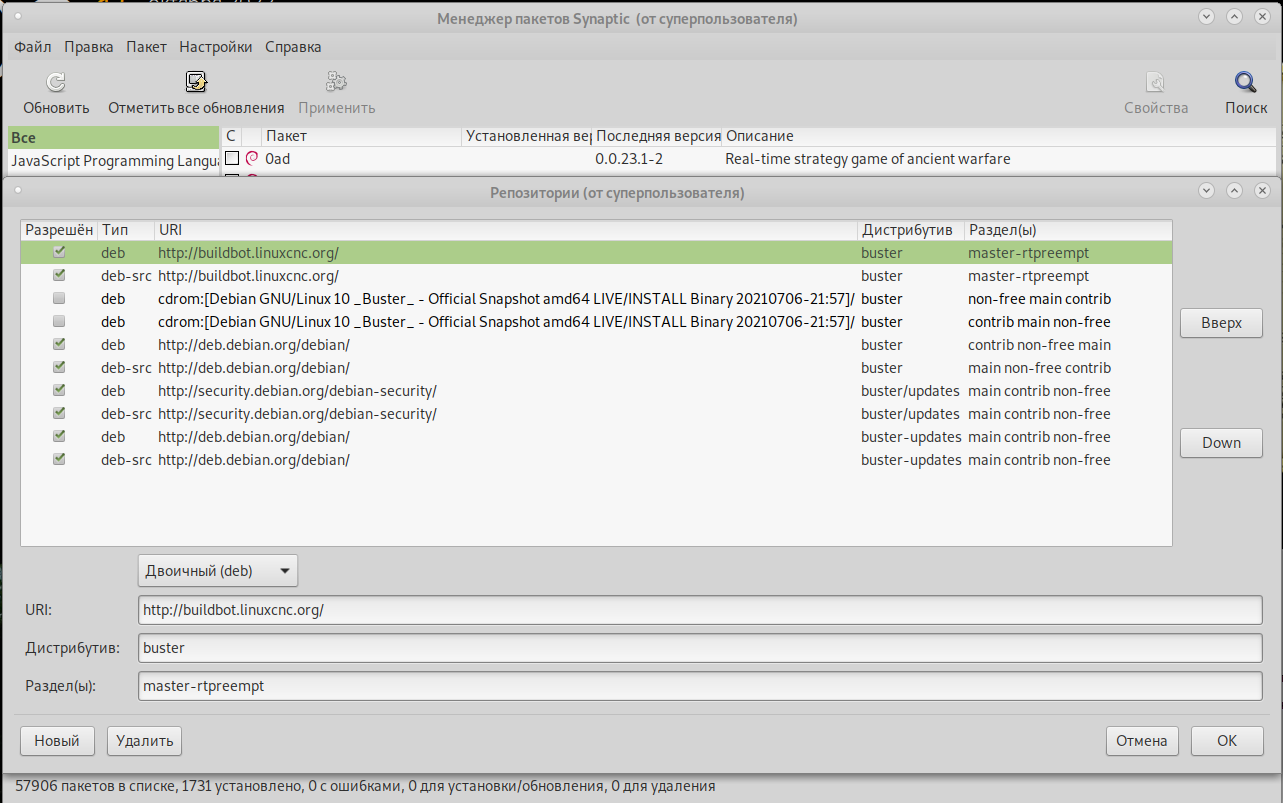
Task: Move the selected repository with the Down button
Action: click(1221, 443)
